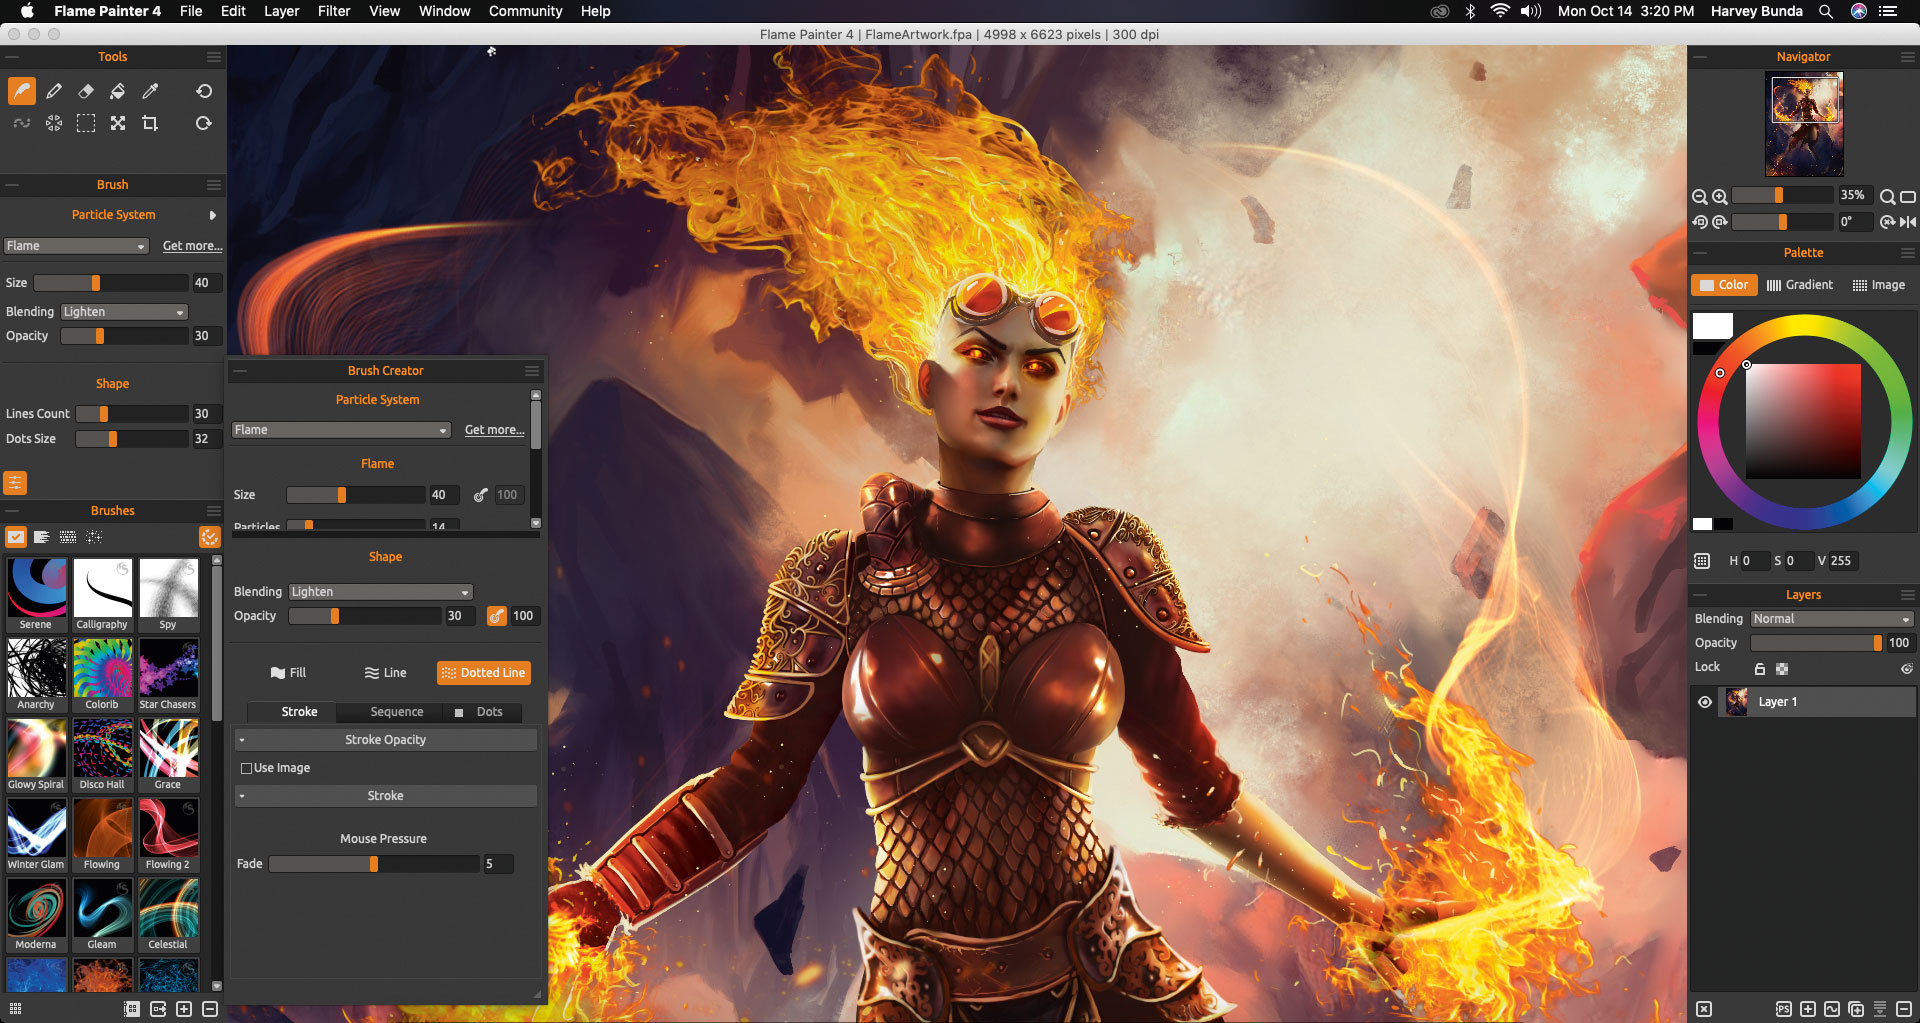Select the rectangular selection tool
Screen dimensions: 1920x1023
pos(86,123)
